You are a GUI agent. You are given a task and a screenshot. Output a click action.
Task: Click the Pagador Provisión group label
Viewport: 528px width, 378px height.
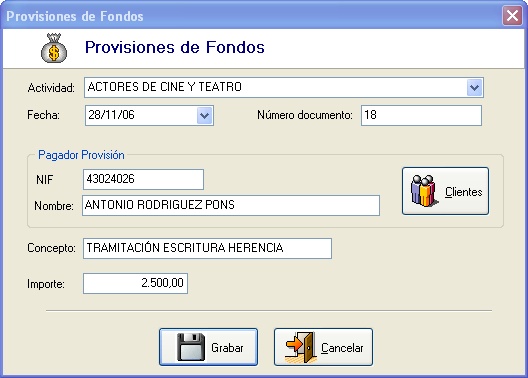(81, 155)
